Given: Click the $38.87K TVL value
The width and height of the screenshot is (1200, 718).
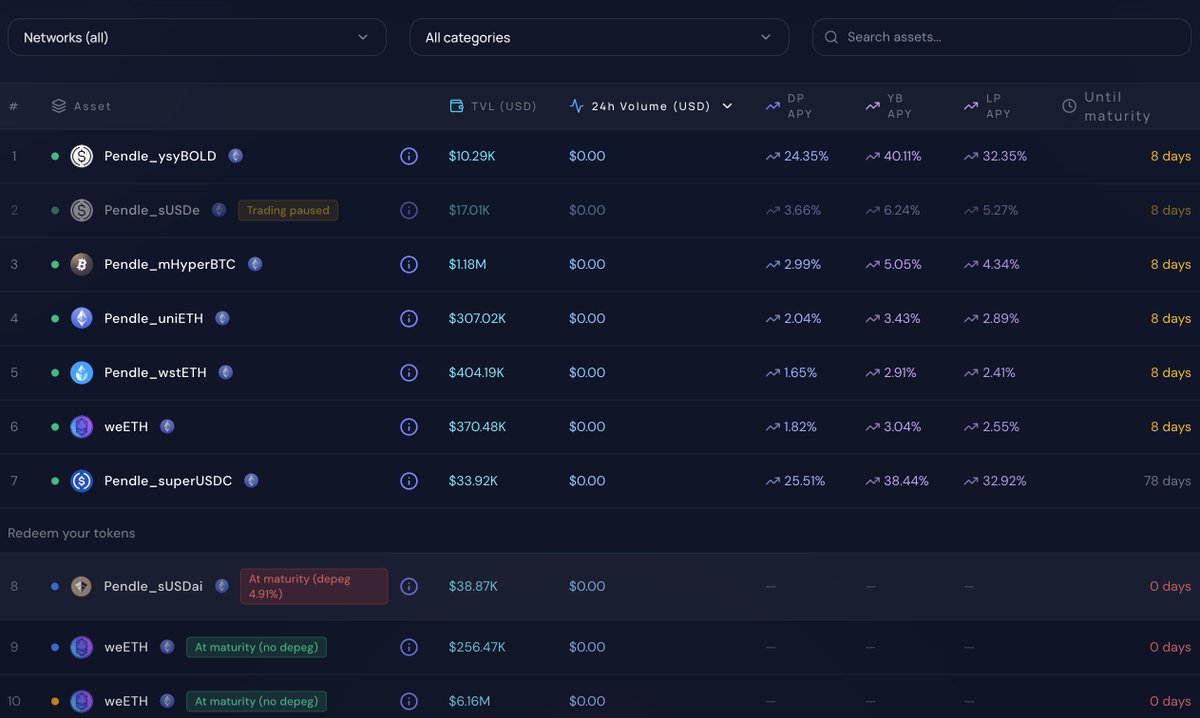Looking at the screenshot, I should [x=473, y=586].
